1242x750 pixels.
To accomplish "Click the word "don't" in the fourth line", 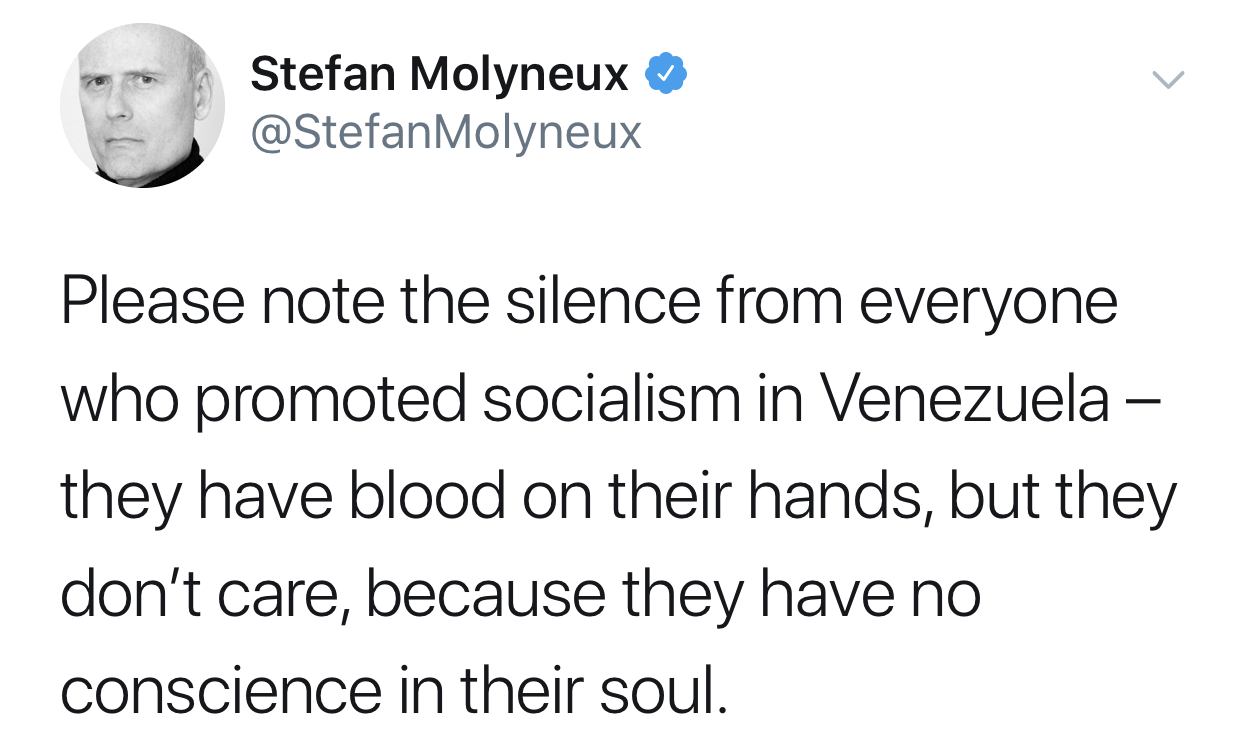I will (135, 594).
